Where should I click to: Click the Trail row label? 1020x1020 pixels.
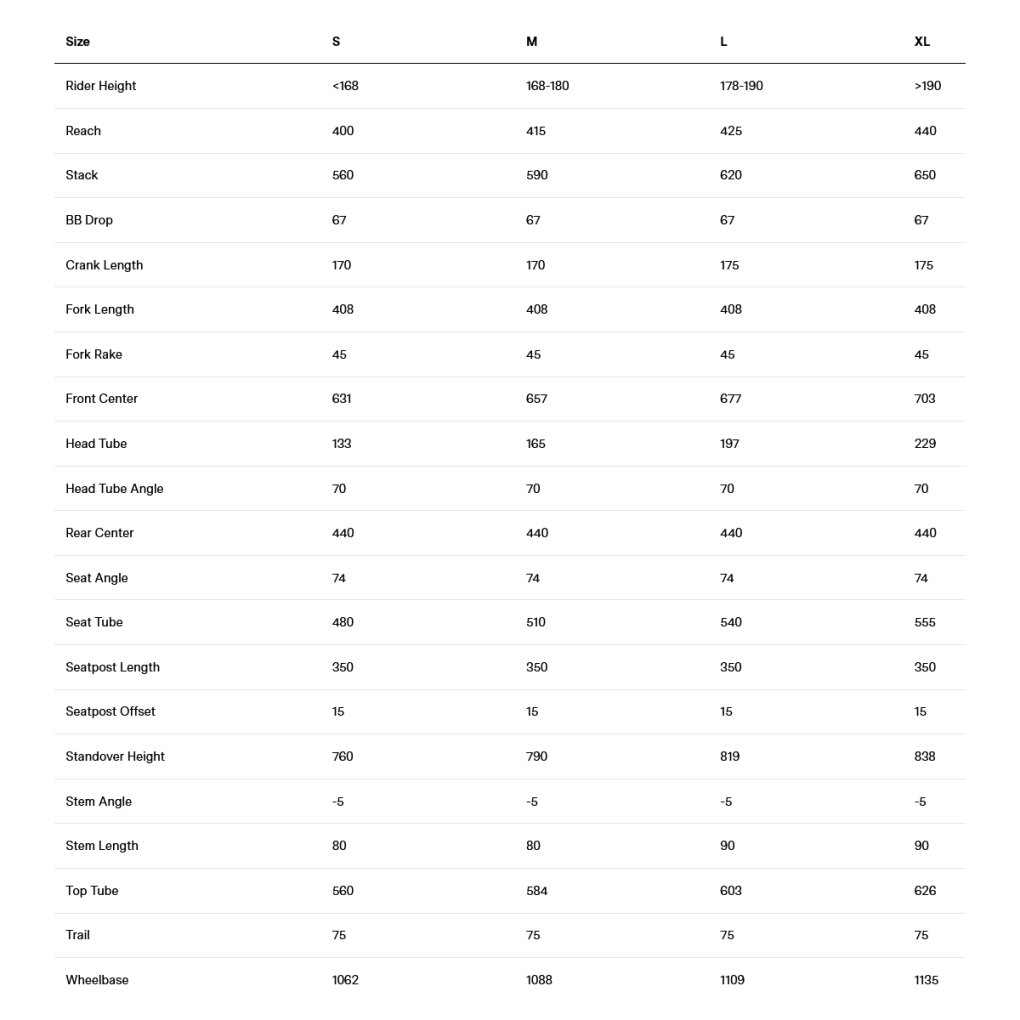click(x=78, y=935)
